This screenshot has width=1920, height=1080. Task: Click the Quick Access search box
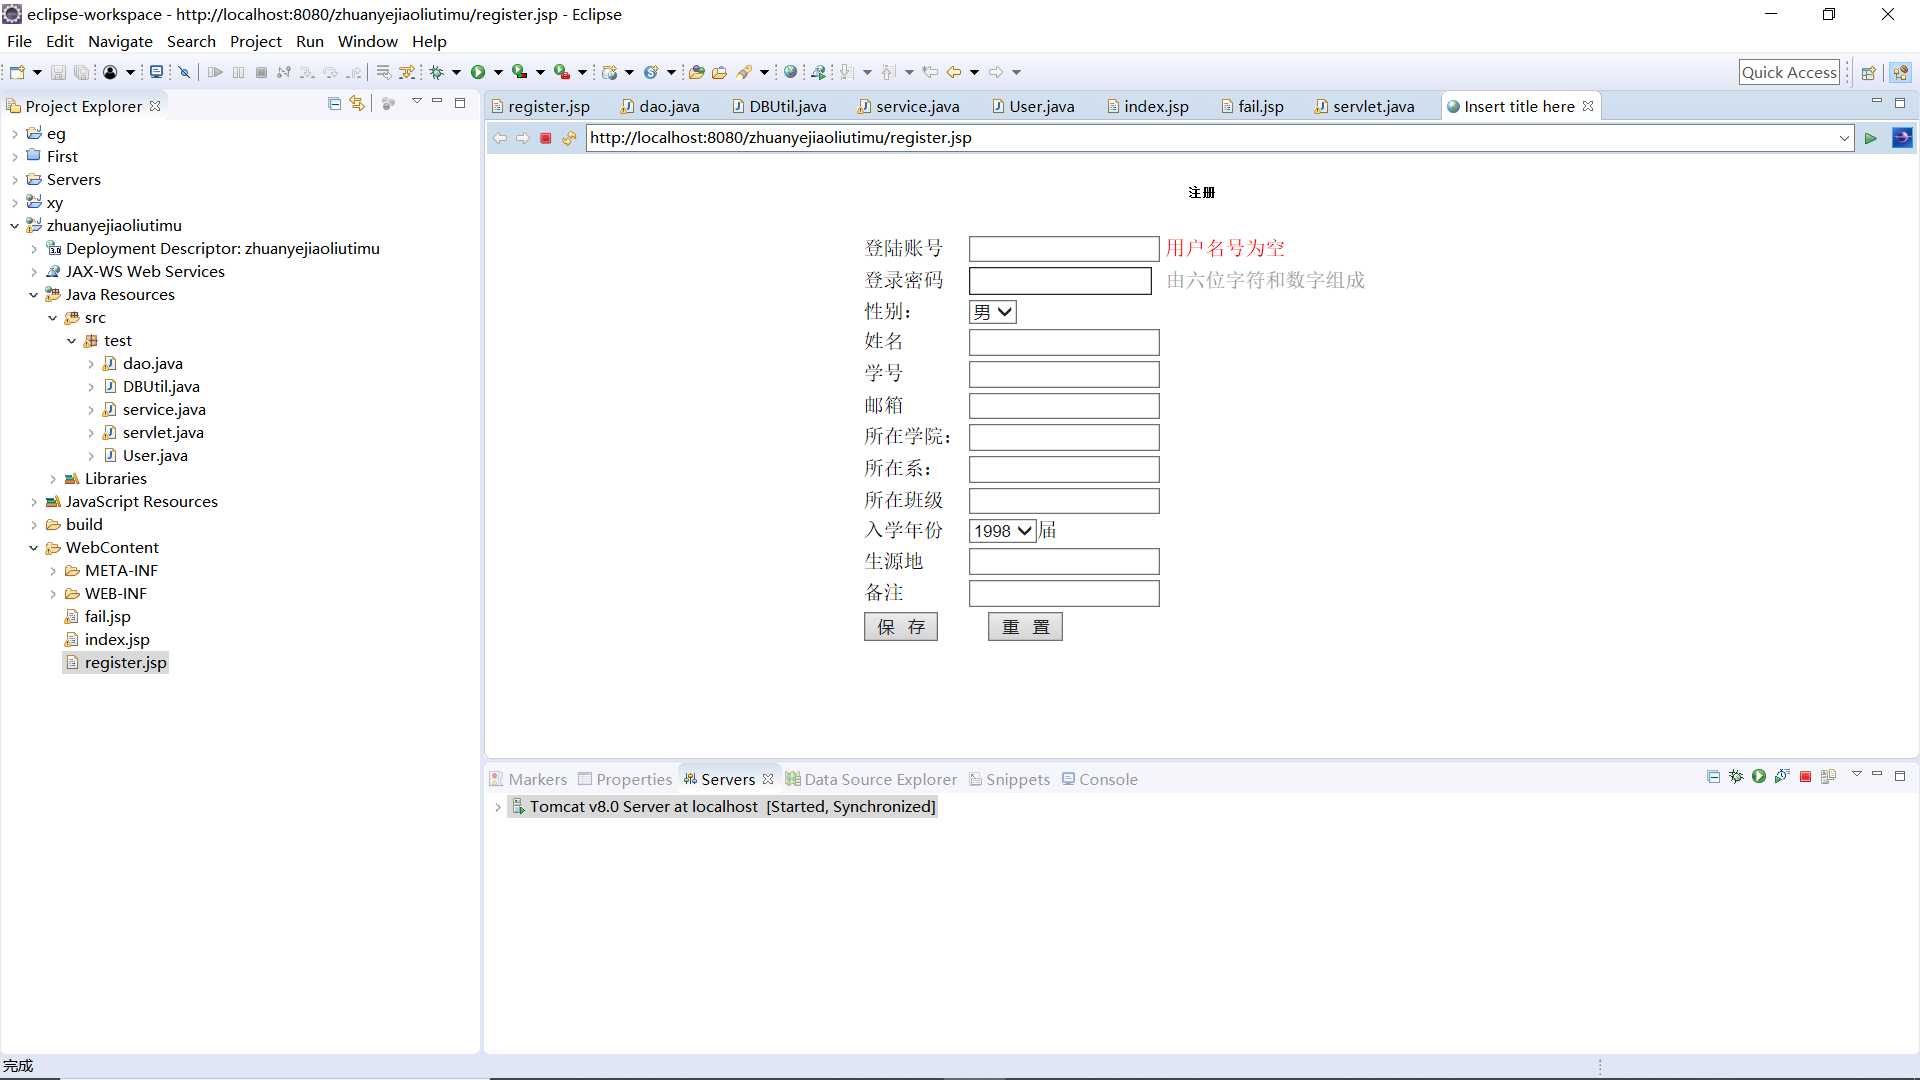coord(1789,72)
